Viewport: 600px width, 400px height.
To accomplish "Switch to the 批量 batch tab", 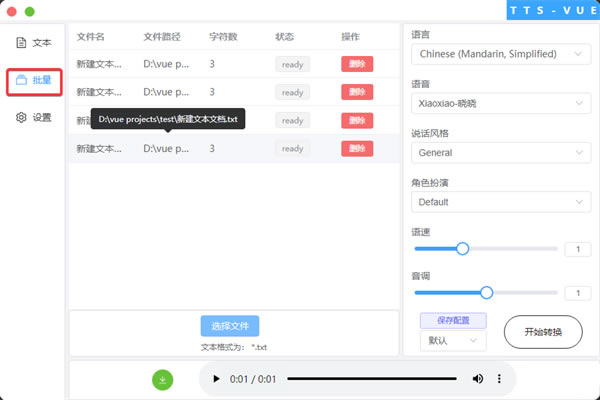I will pos(34,80).
